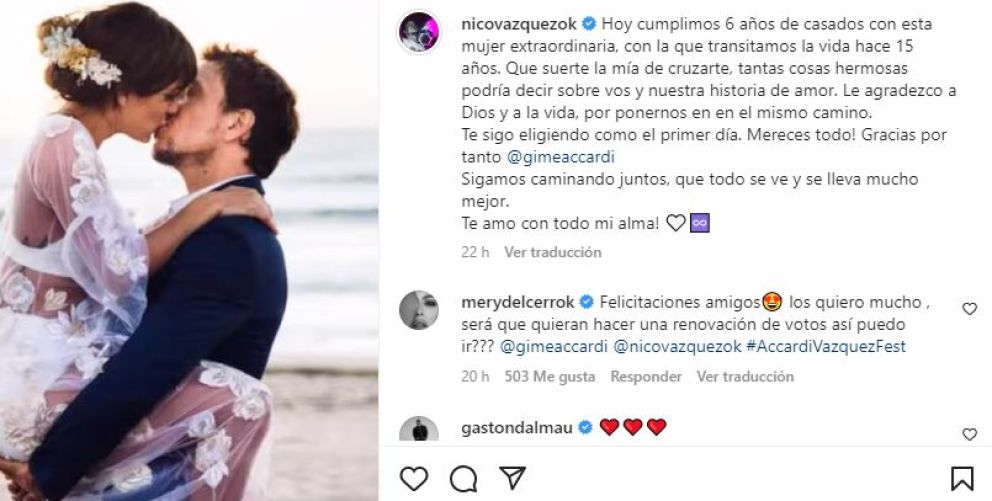Like the post with the heart icon
Screen dimensions: 992x501
coord(414,478)
